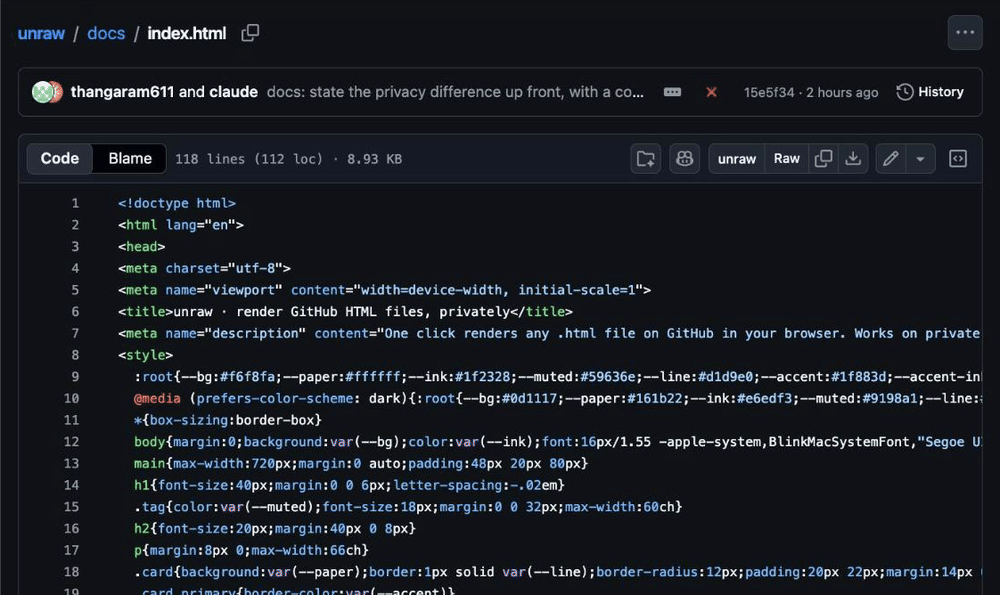Viewport: 1000px width, 595px height.
Task: Ask Copilot about this file
Action: tap(684, 159)
